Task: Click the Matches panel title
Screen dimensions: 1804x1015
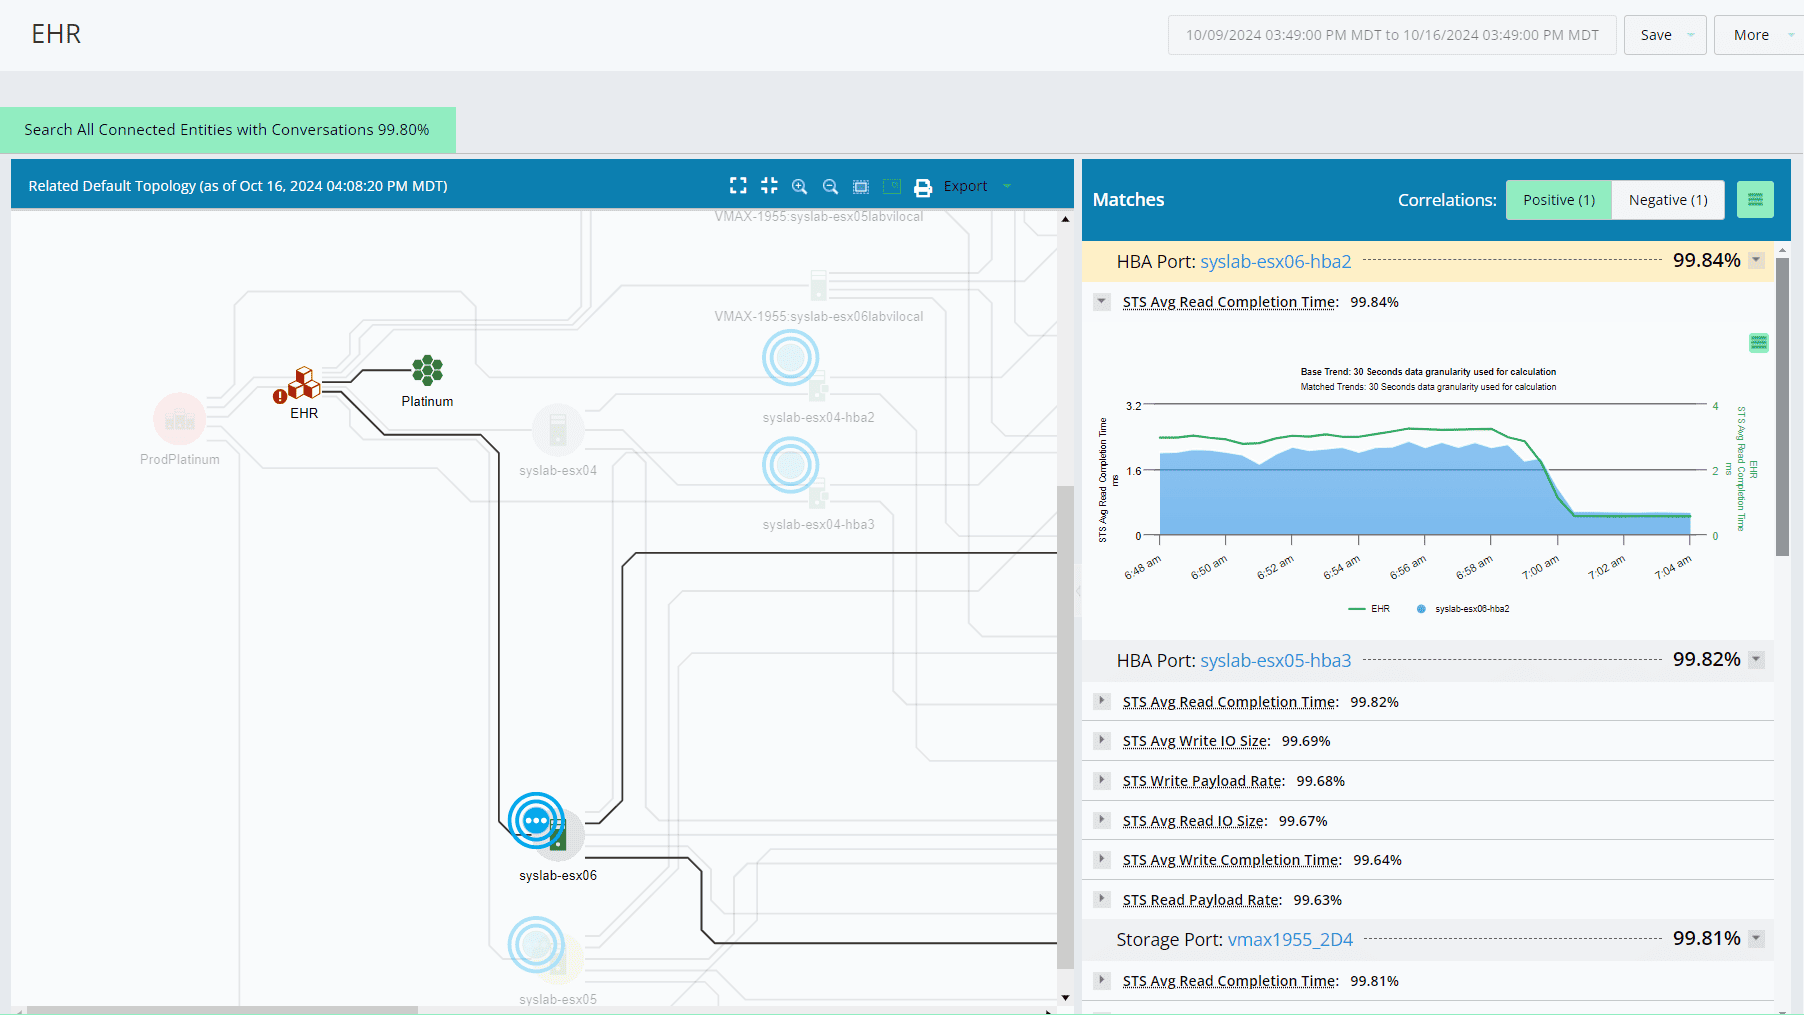Action: 1128,200
